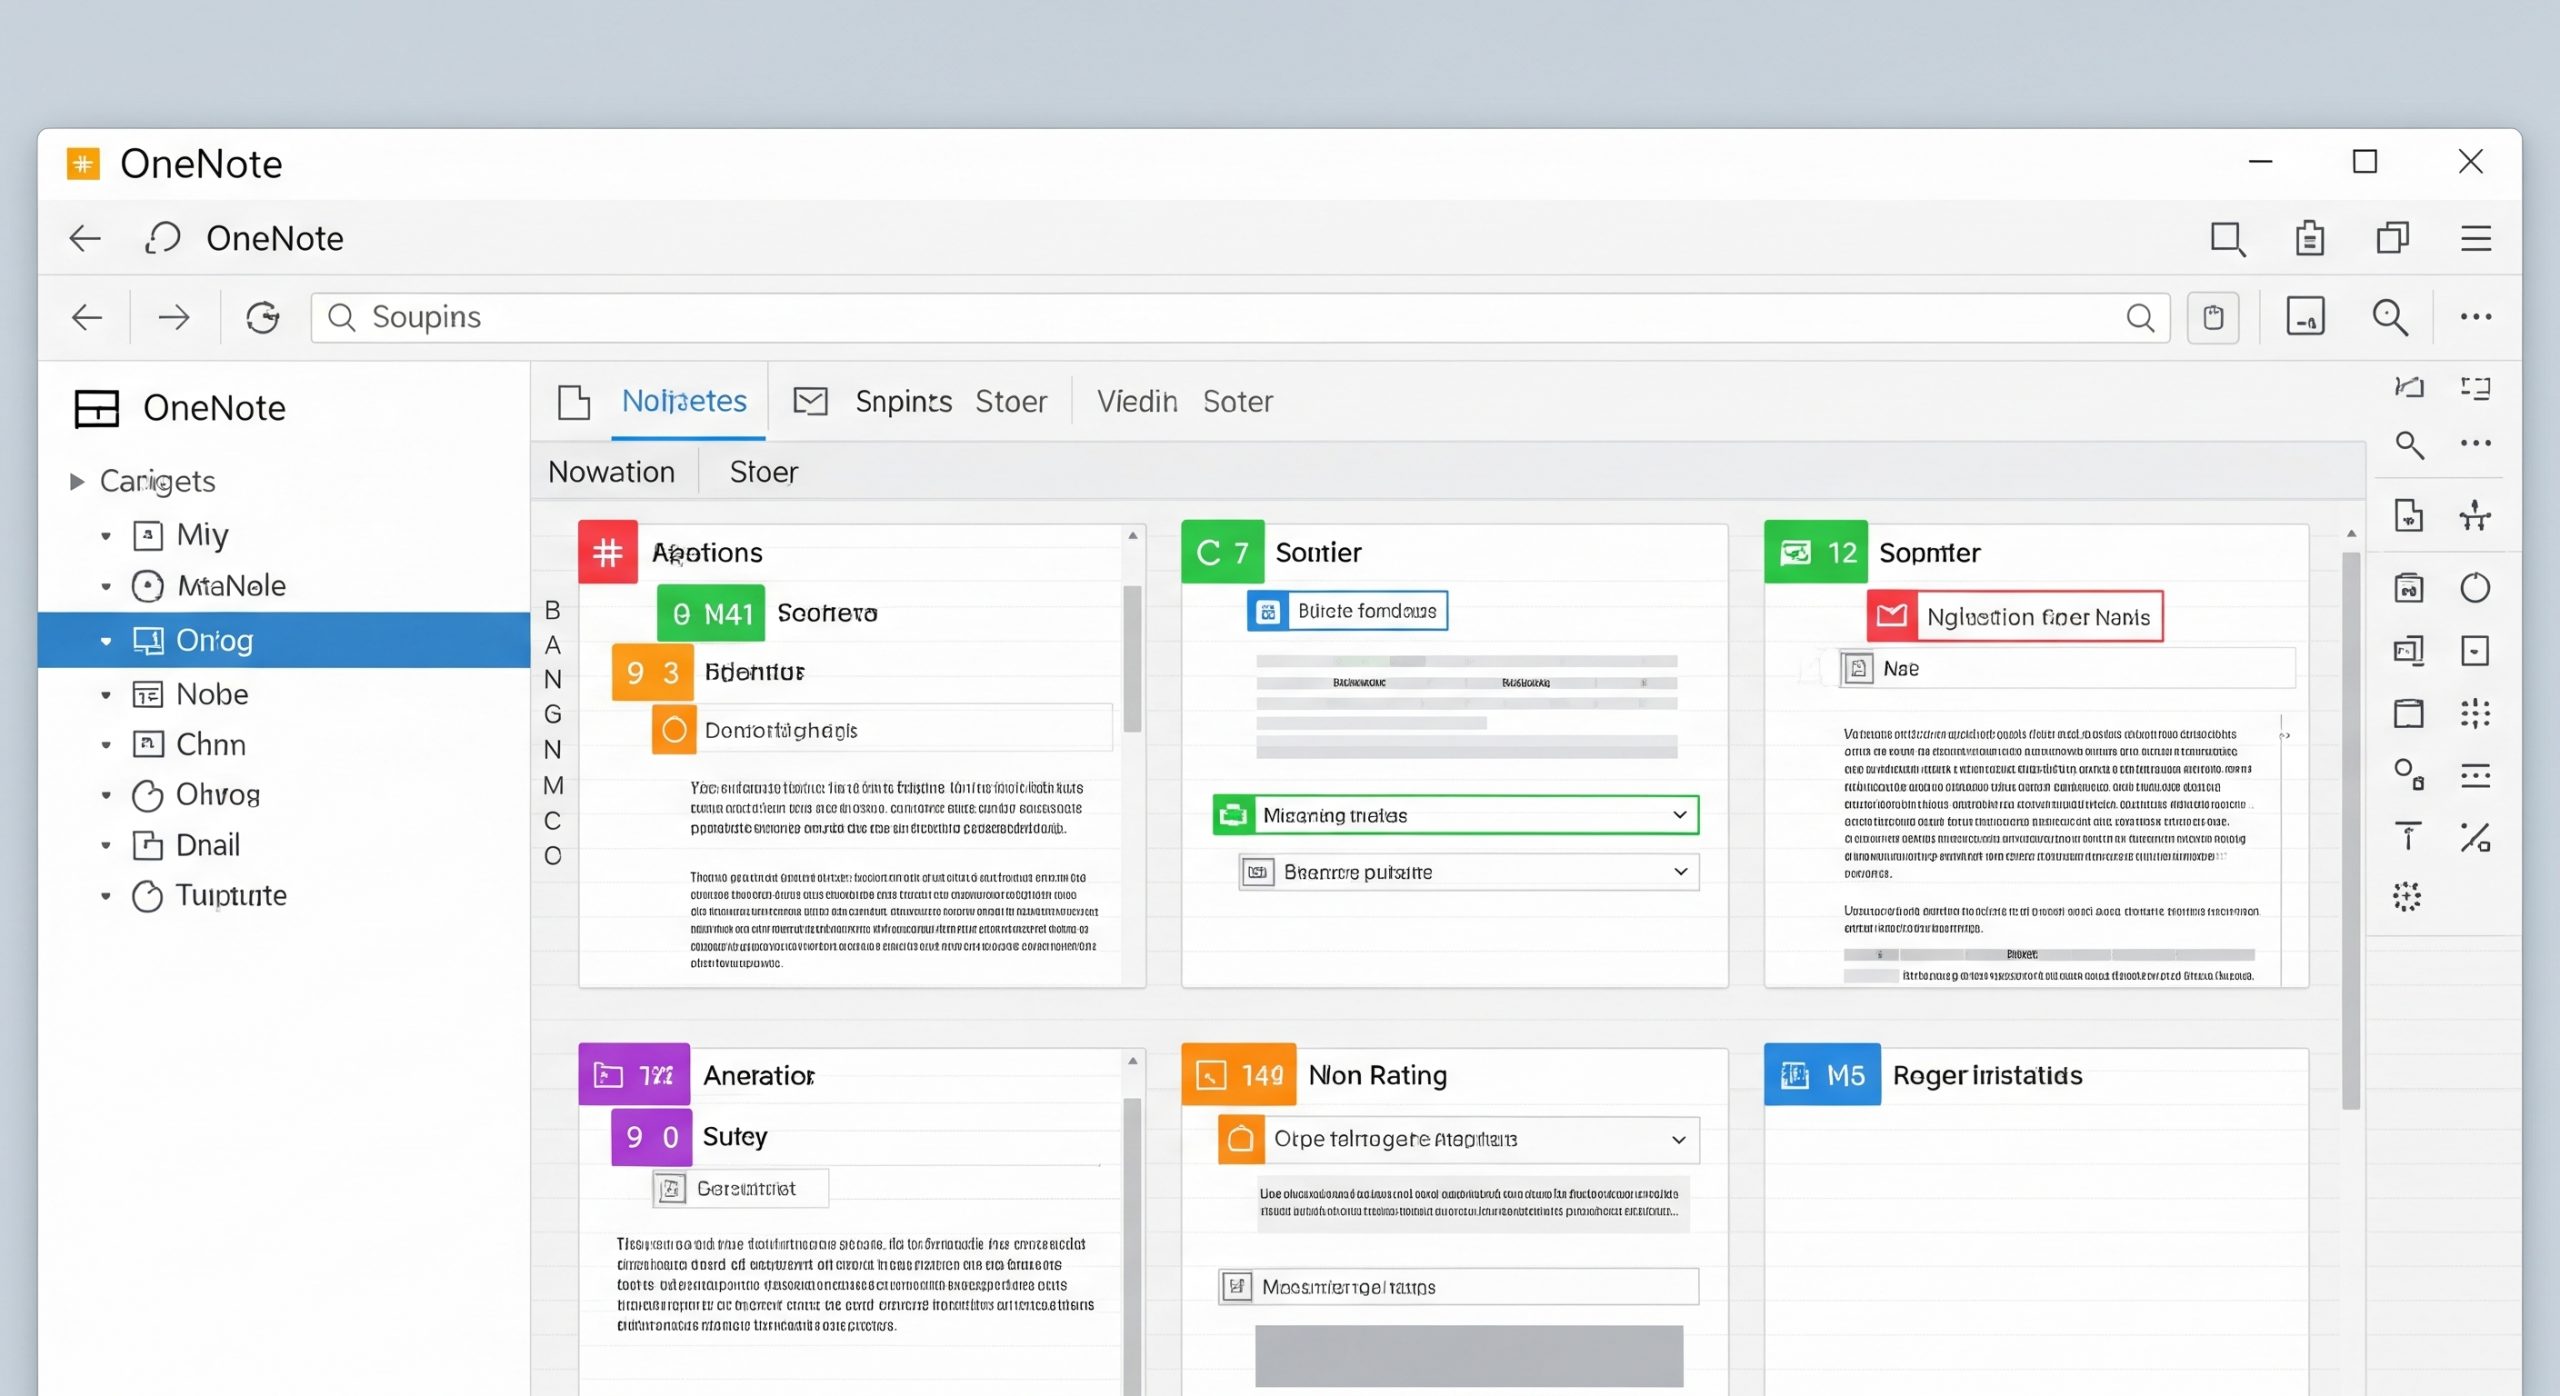Click the Gereimtriet button in Aneratior card

[740, 1188]
